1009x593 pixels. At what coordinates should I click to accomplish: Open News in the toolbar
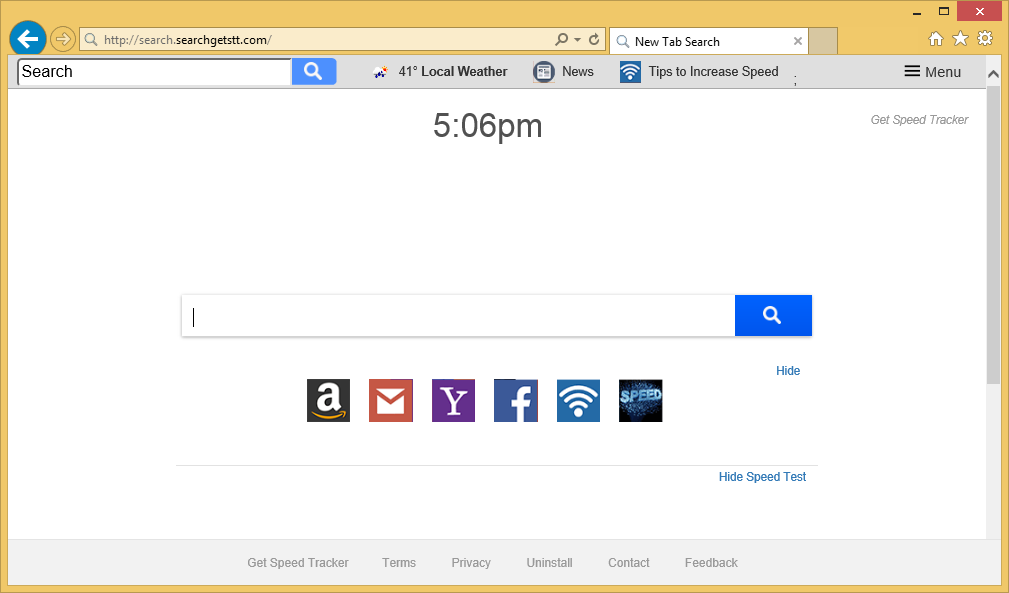(564, 72)
